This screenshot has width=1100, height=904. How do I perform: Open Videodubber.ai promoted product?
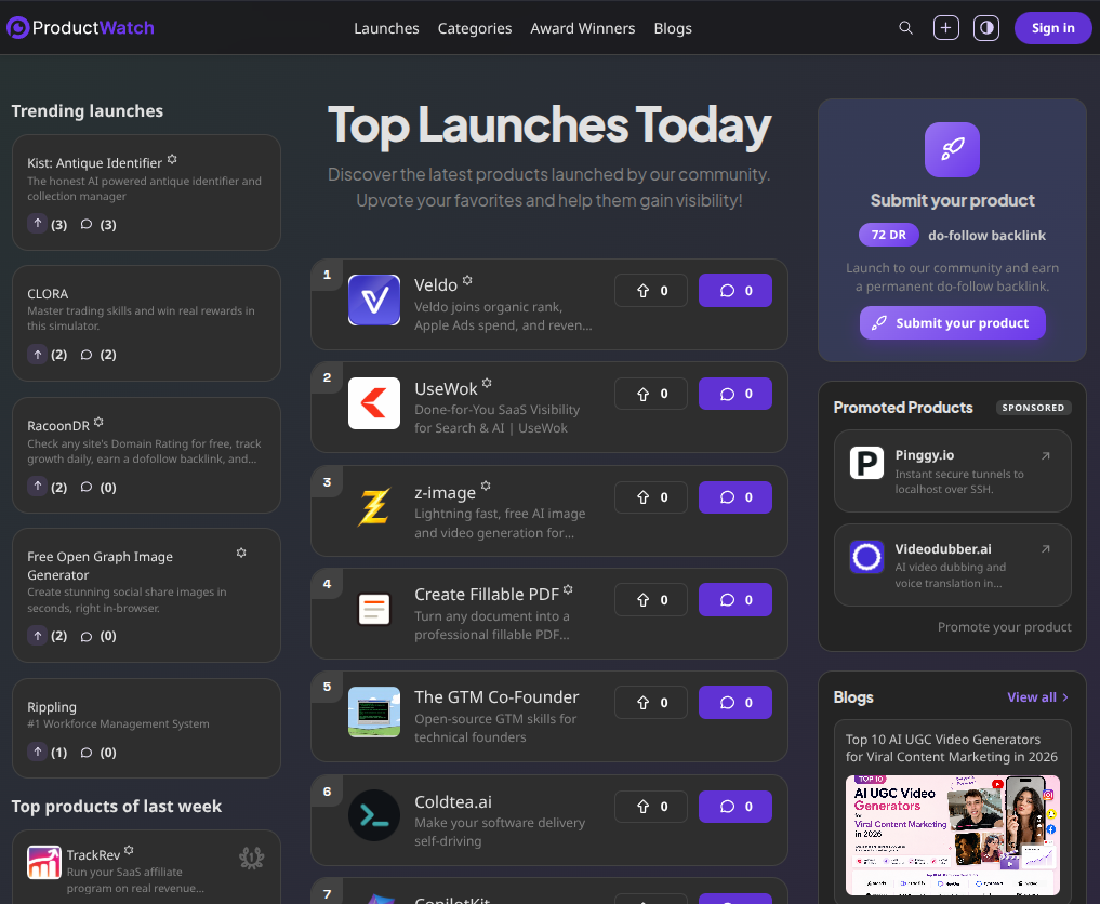click(x=953, y=565)
